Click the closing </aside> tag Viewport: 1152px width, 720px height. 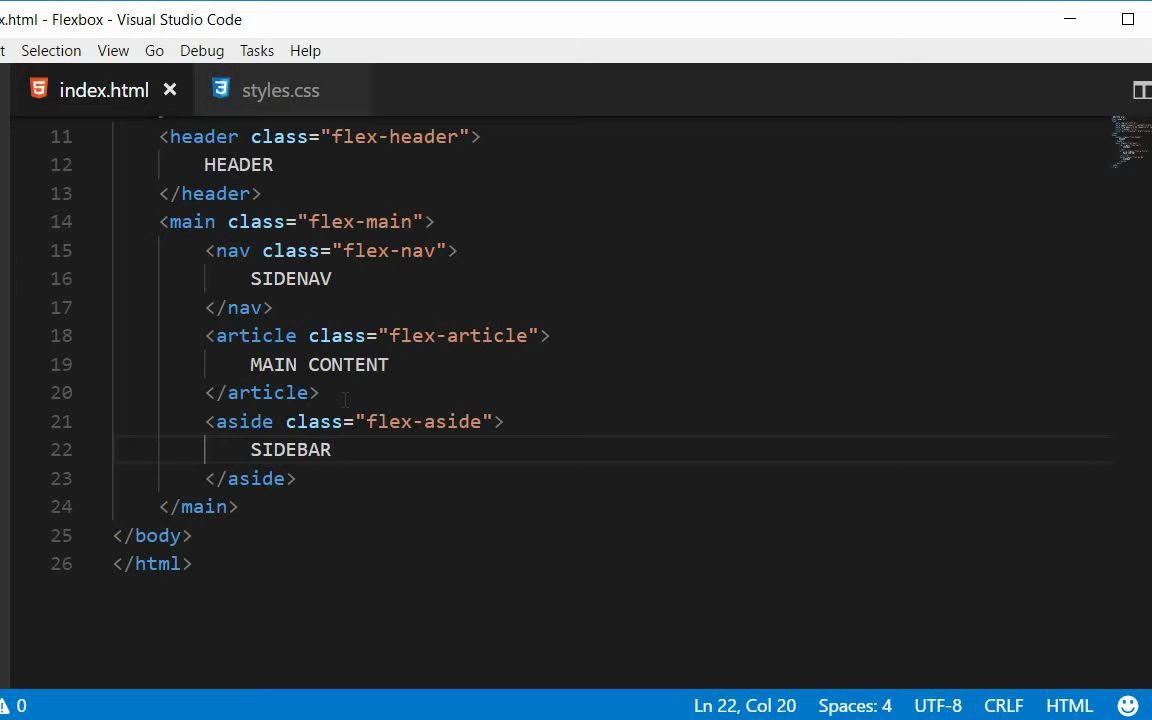coord(251,479)
